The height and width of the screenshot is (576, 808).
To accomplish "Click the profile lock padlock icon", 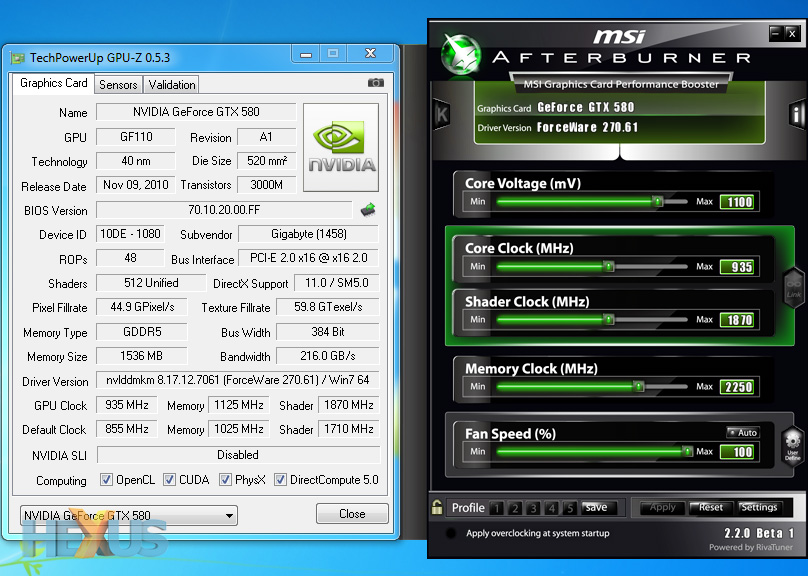I will coord(437,507).
